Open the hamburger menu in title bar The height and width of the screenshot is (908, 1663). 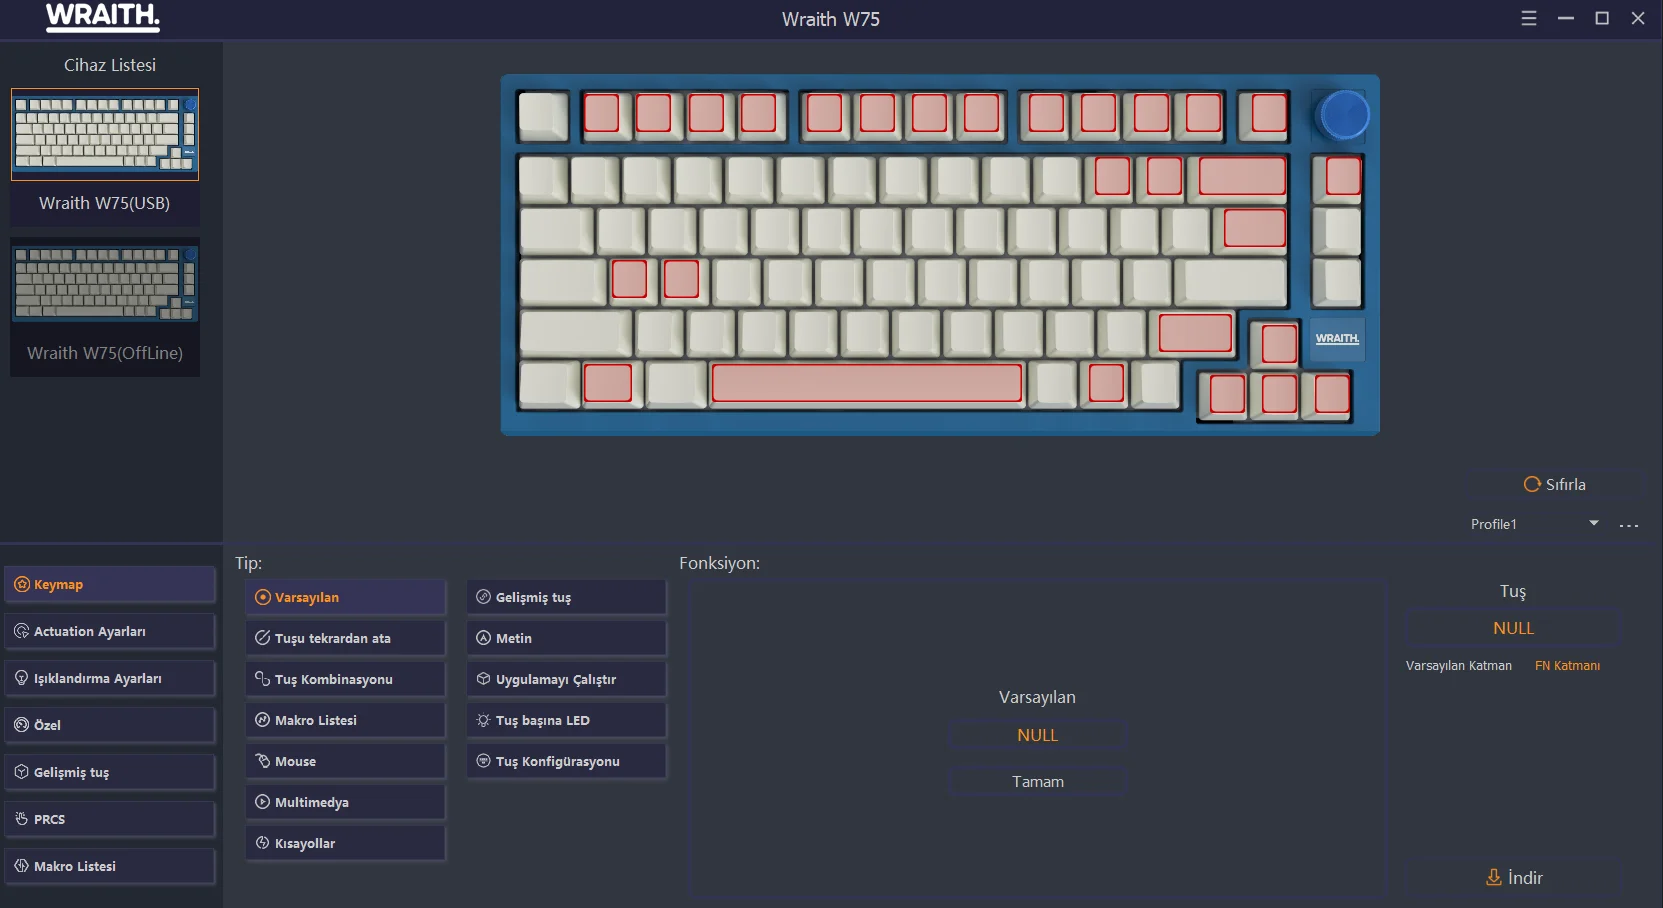point(1529,18)
